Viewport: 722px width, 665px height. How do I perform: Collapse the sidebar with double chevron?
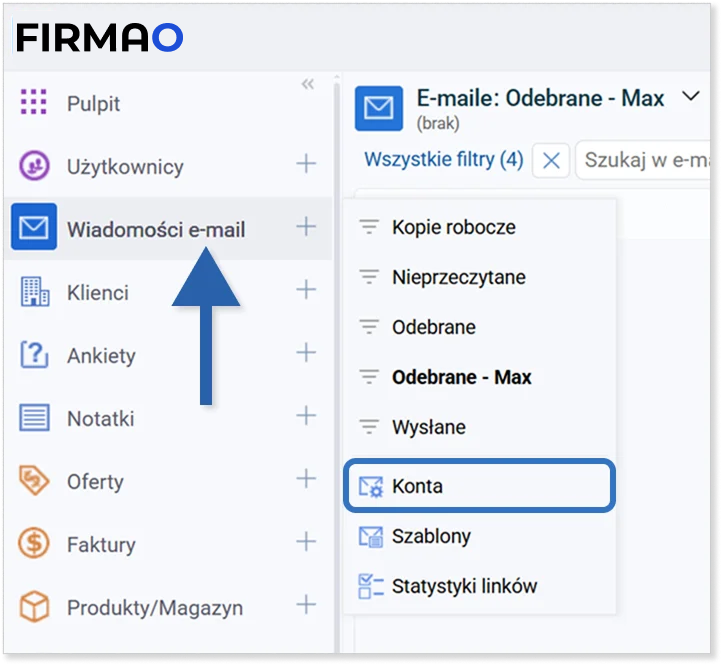click(308, 85)
